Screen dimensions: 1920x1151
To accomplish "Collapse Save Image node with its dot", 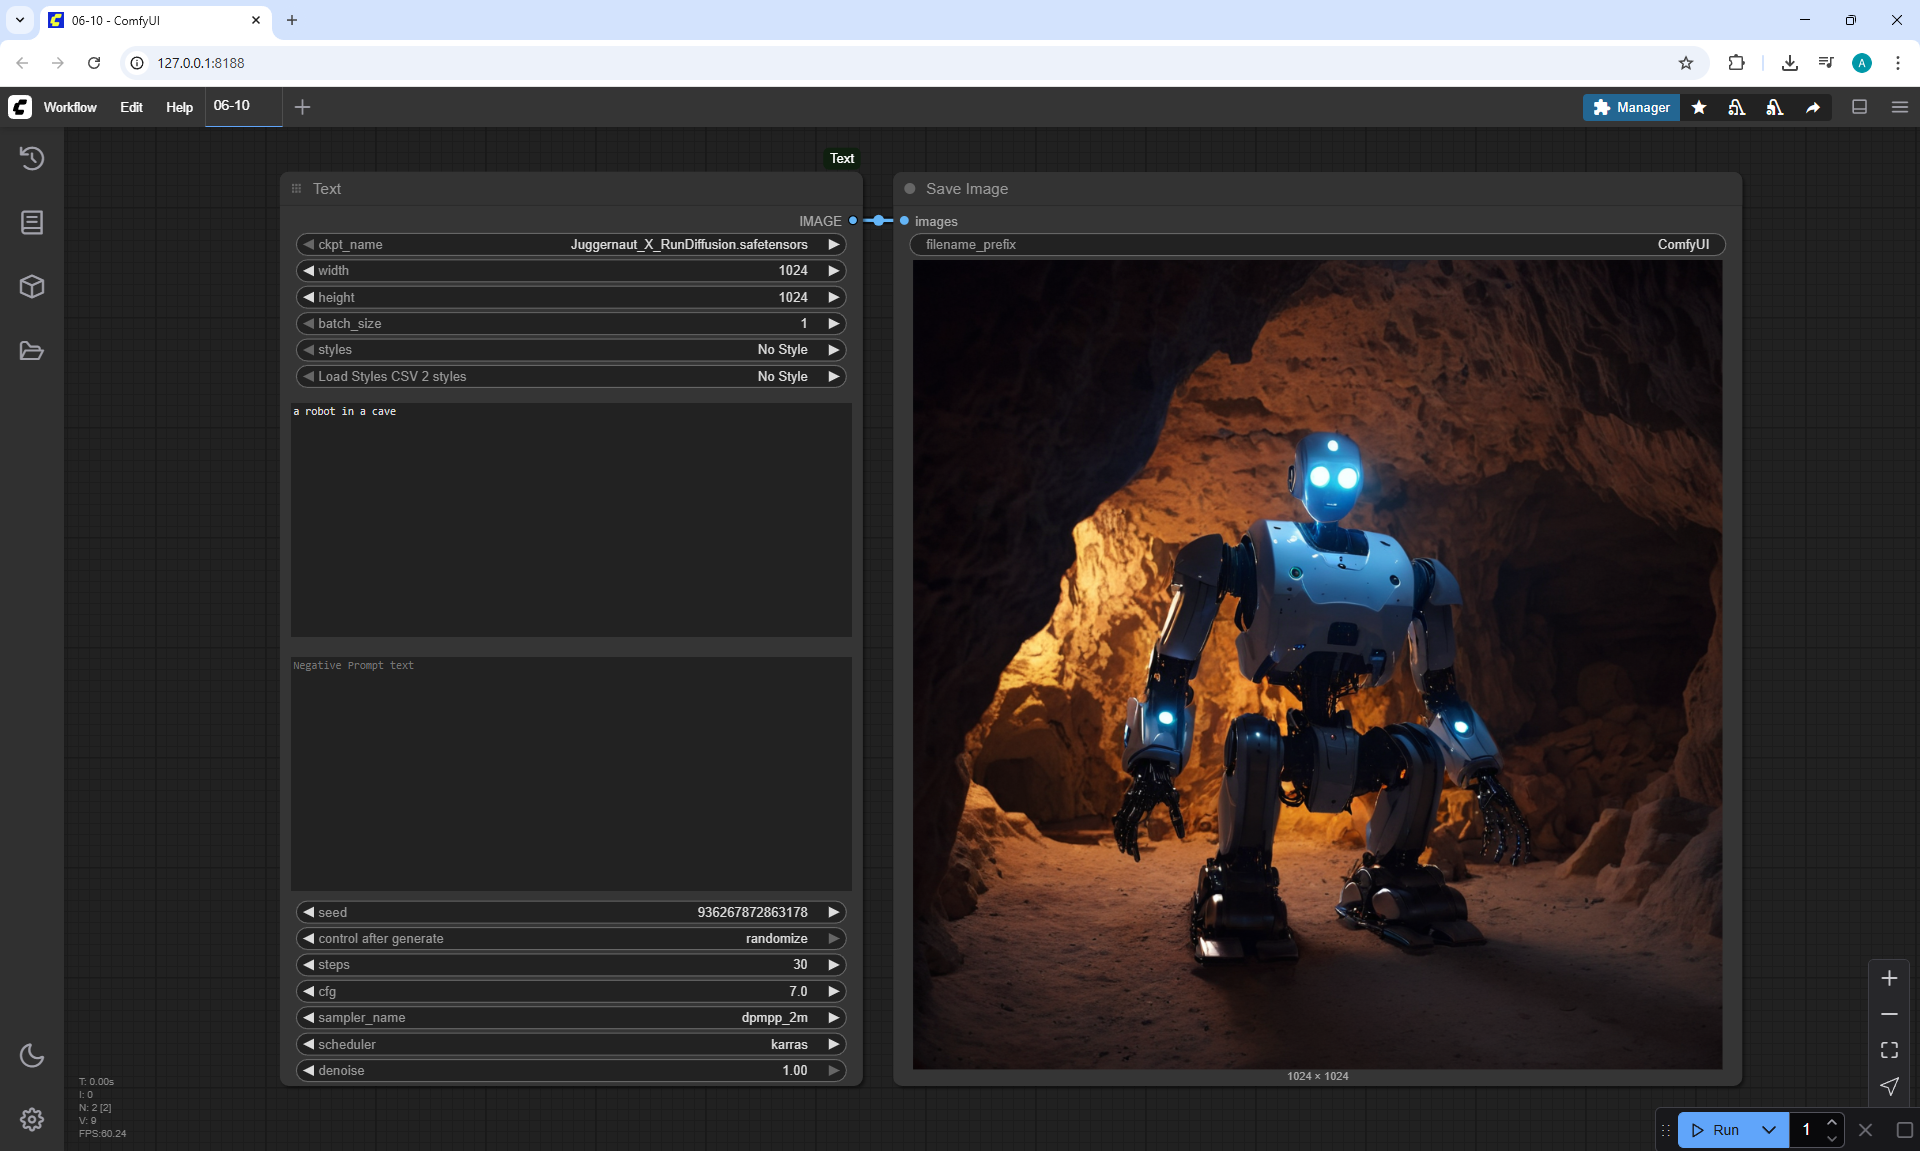I will coord(910,189).
